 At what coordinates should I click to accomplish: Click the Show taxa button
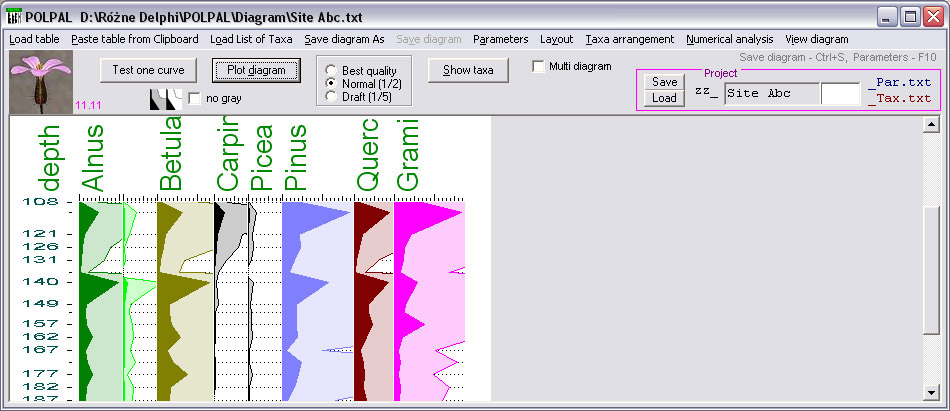(x=468, y=69)
